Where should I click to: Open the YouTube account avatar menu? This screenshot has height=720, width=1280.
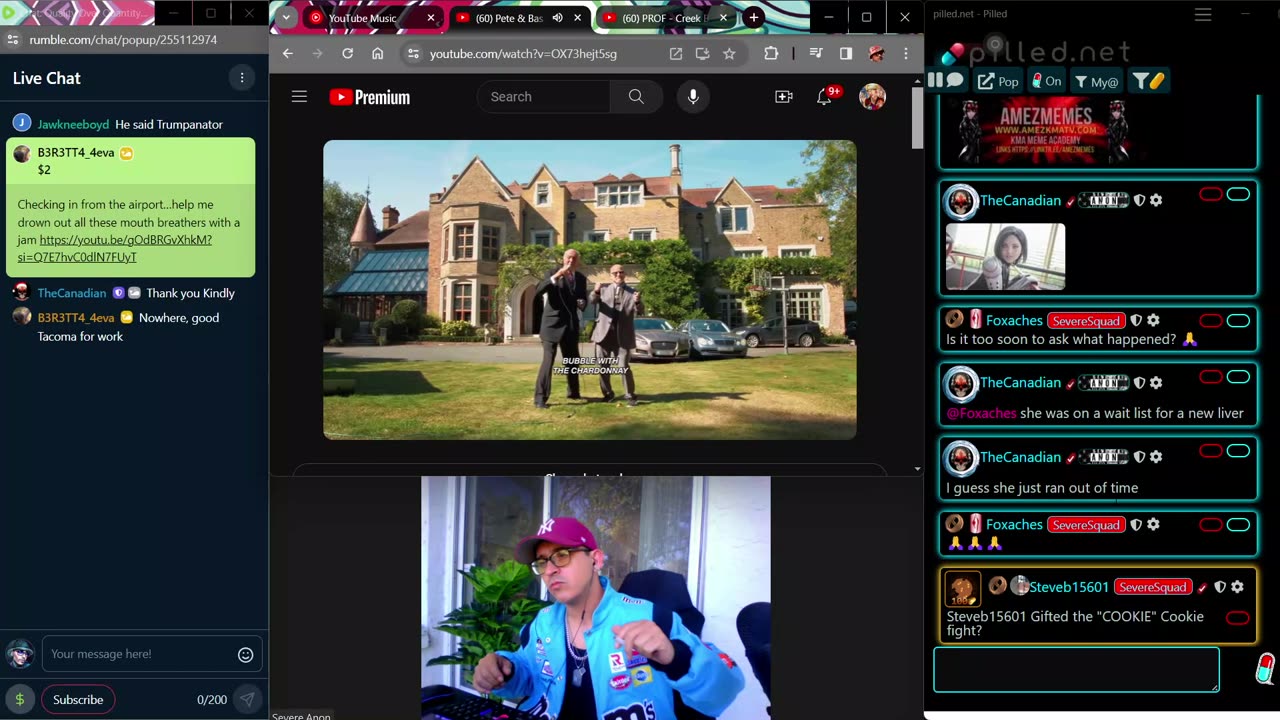[872, 97]
